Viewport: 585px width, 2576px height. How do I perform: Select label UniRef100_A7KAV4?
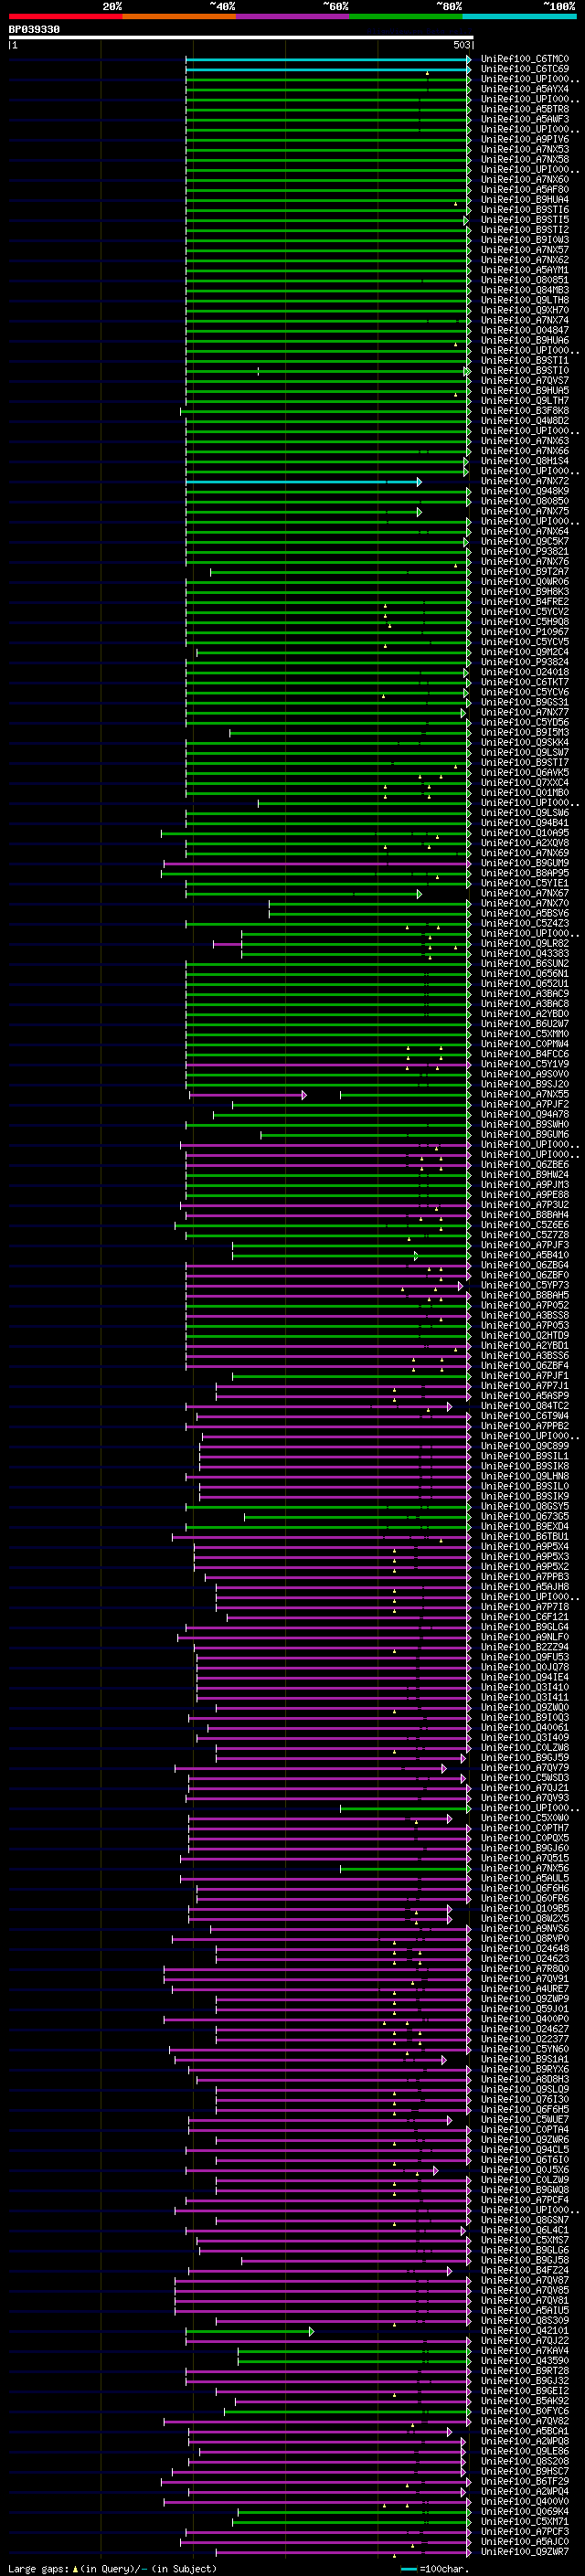pyautogui.click(x=525, y=2351)
